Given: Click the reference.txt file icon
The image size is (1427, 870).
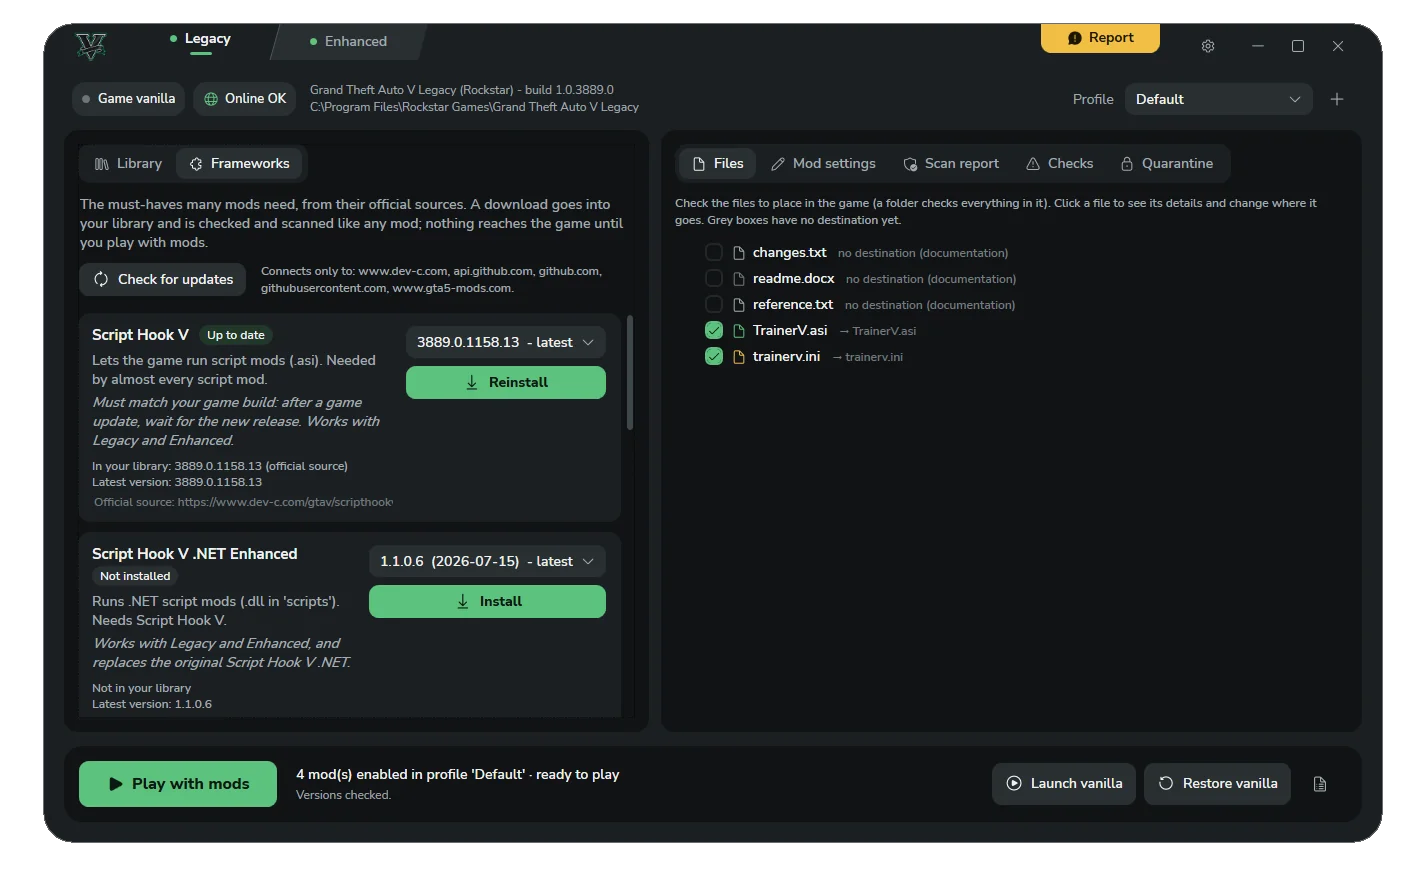Looking at the screenshot, I should 739,305.
